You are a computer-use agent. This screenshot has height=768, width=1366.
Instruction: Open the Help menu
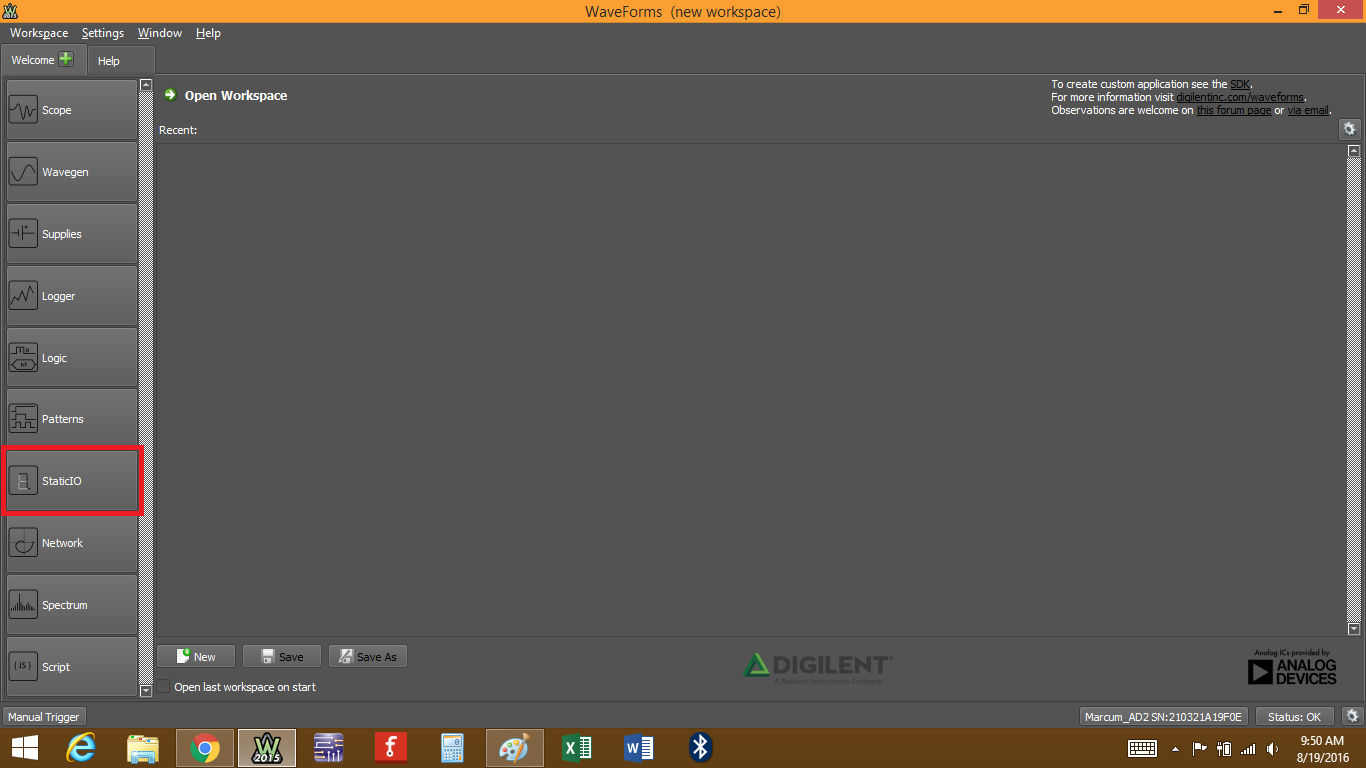point(208,33)
